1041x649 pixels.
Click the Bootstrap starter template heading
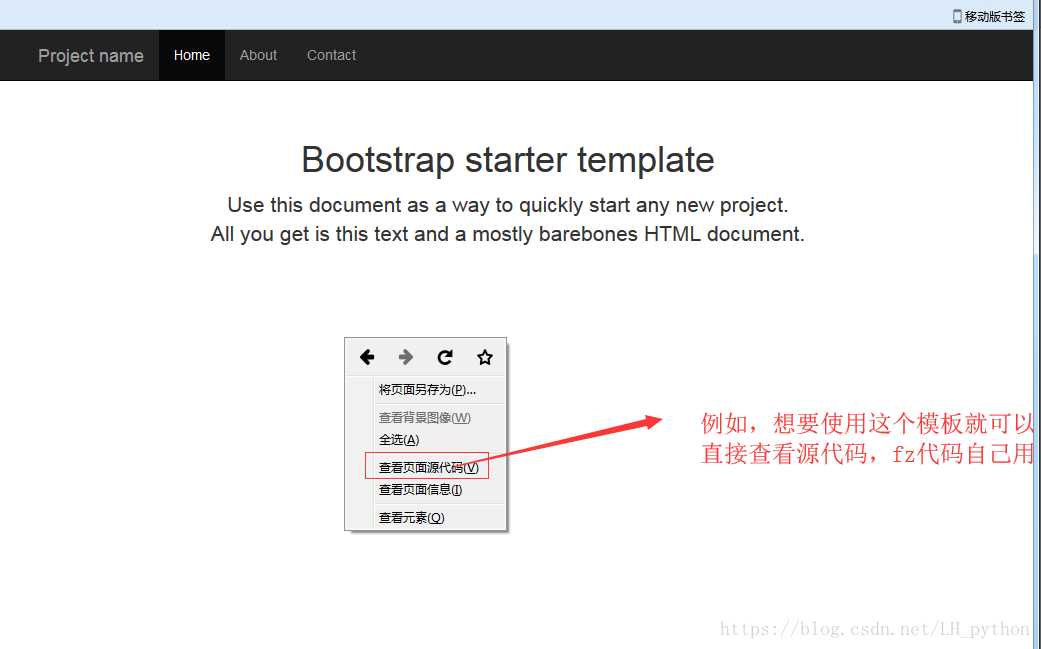pos(508,160)
